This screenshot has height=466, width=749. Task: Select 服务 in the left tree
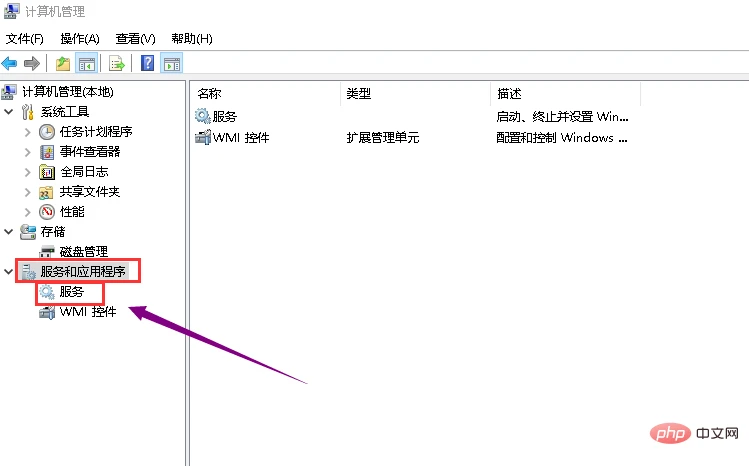pyautogui.click(x=72, y=291)
